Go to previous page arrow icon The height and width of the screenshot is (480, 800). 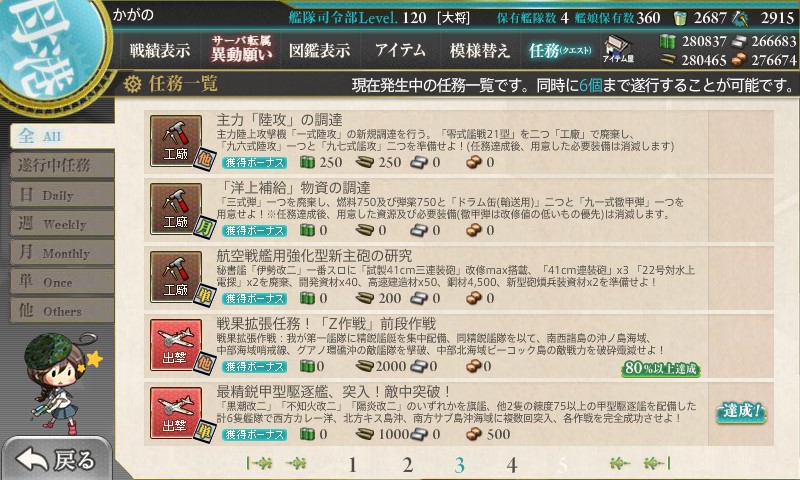click(296, 464)
